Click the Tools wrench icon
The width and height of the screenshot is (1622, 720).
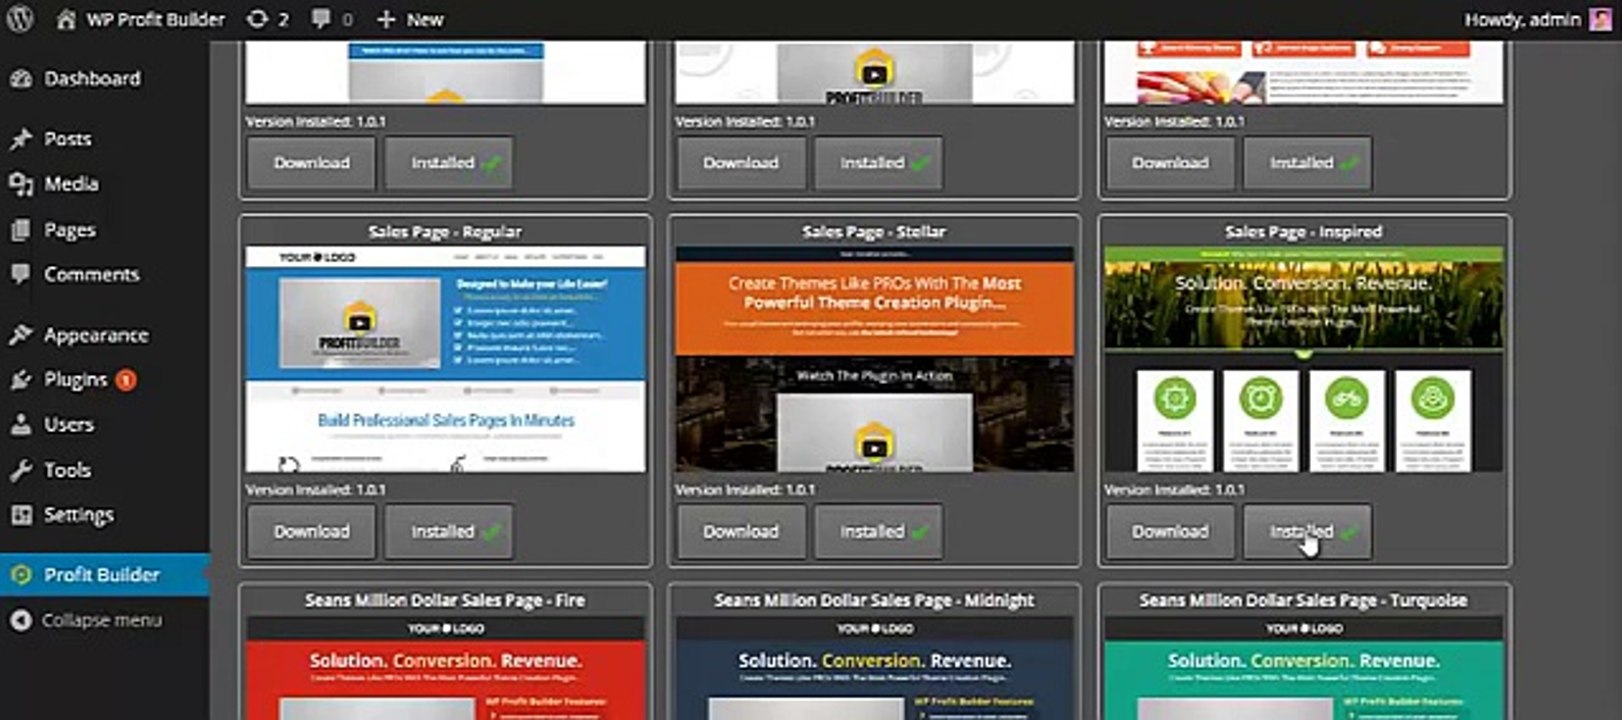[21, 470]
